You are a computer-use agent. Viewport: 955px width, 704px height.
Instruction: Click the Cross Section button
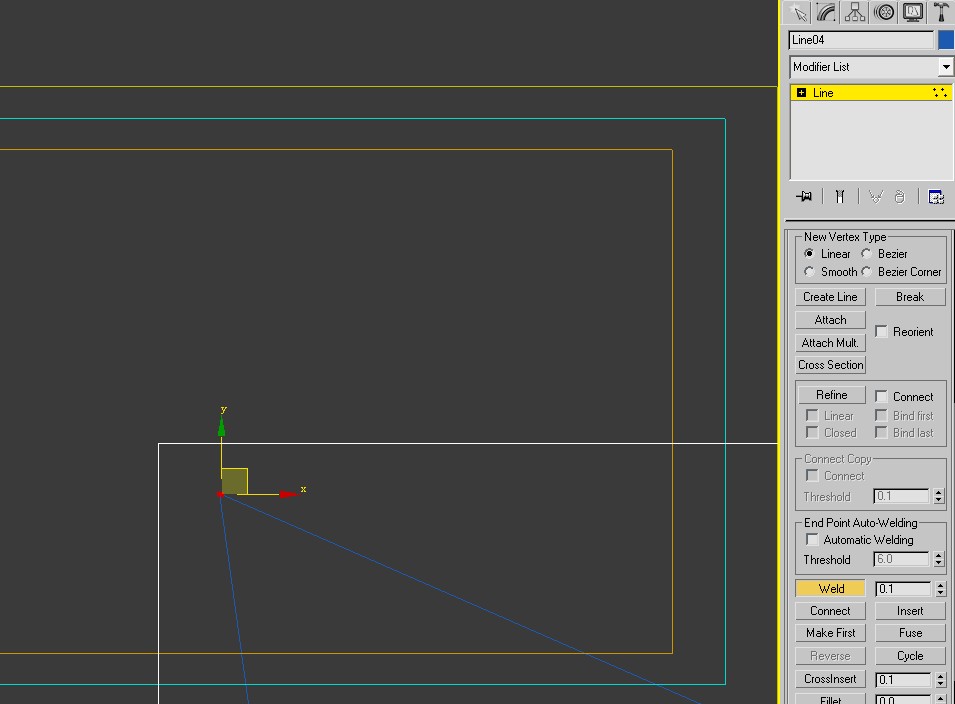pos(830,365)
